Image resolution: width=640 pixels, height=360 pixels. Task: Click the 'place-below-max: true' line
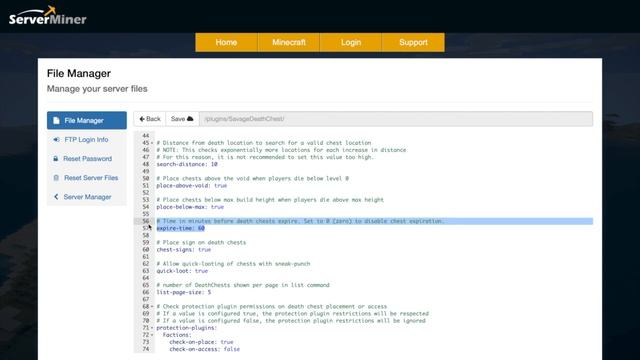pos(190,207)
